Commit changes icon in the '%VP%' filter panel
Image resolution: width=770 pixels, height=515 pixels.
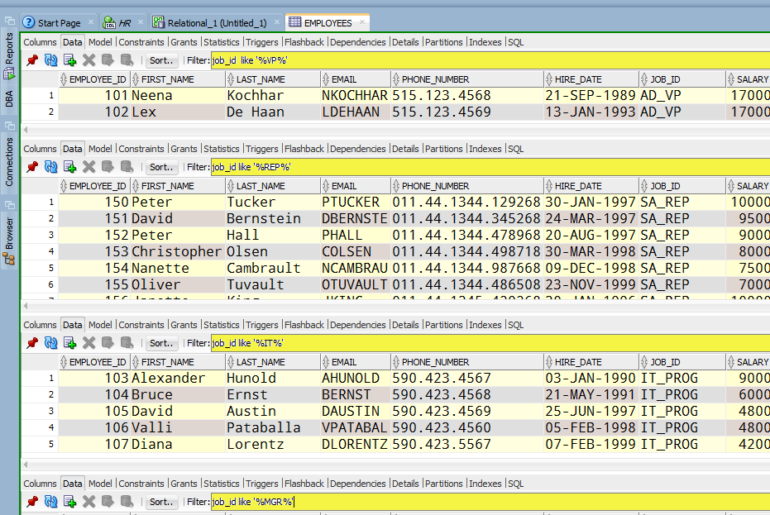(x=108, y=60)
